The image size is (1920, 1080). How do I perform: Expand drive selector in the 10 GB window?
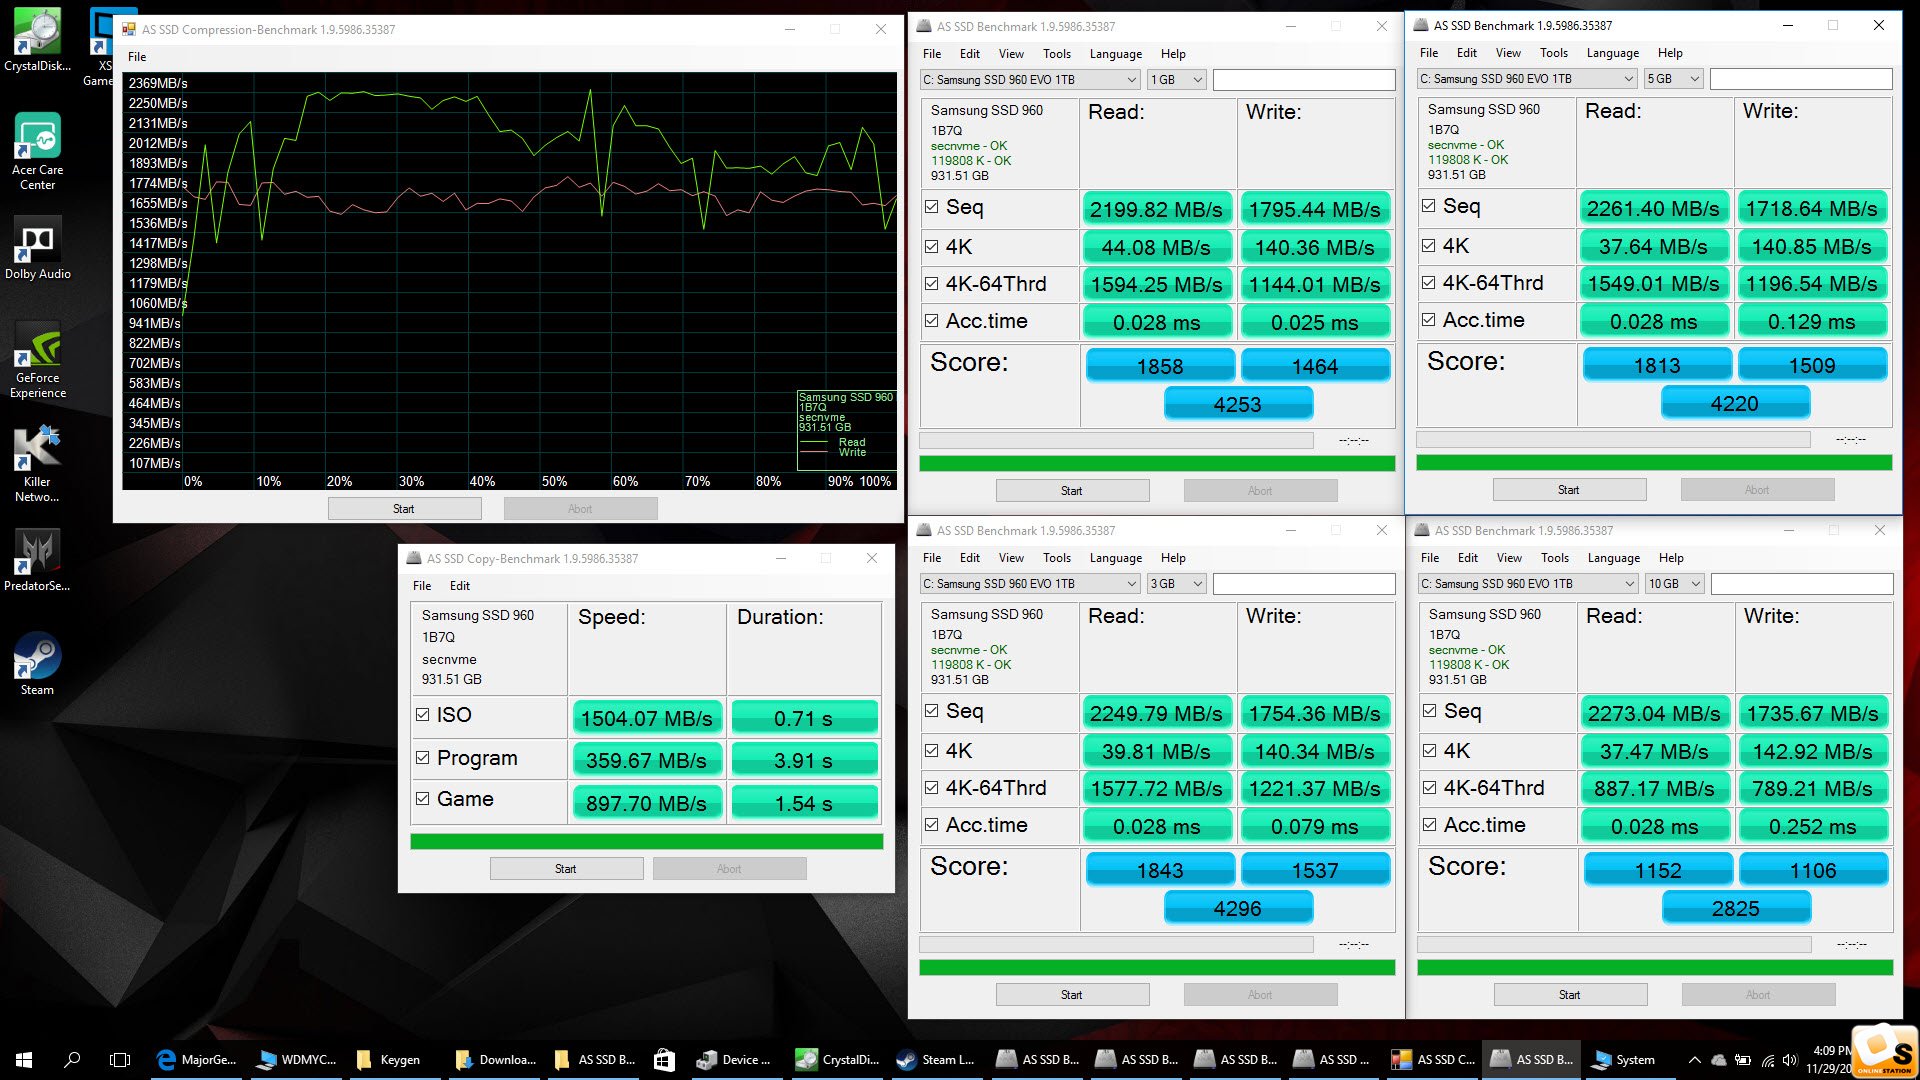coord(1630,584)
